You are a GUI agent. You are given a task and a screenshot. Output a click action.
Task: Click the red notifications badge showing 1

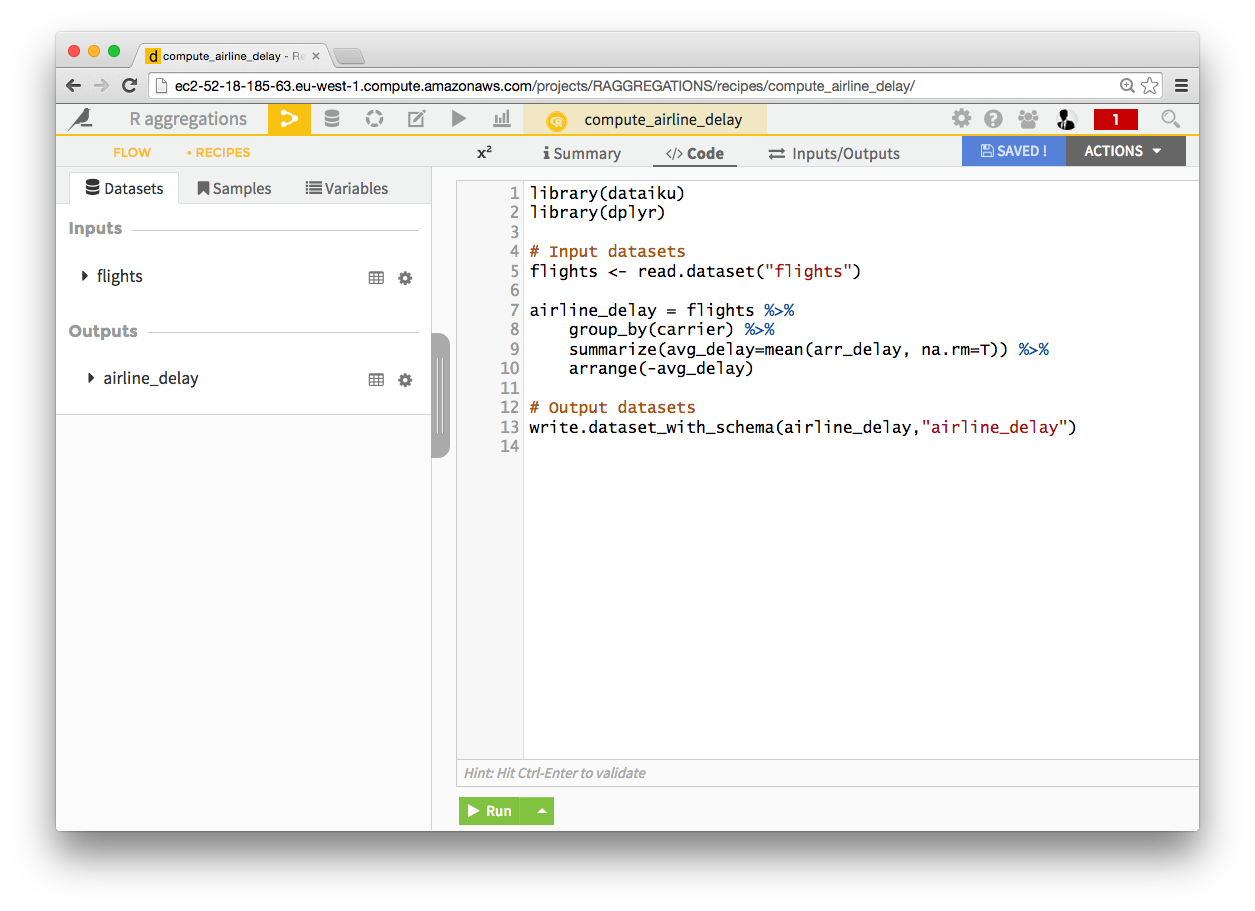click(1118, 118)
